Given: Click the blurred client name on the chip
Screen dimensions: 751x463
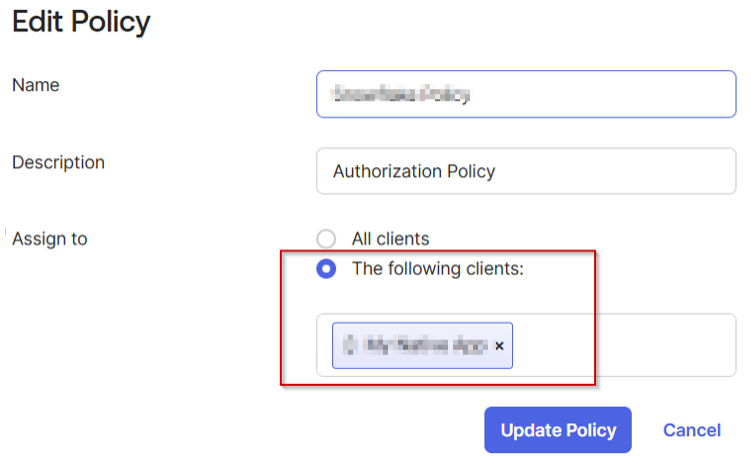Looking at the screenshot, I should pos(425,346).
